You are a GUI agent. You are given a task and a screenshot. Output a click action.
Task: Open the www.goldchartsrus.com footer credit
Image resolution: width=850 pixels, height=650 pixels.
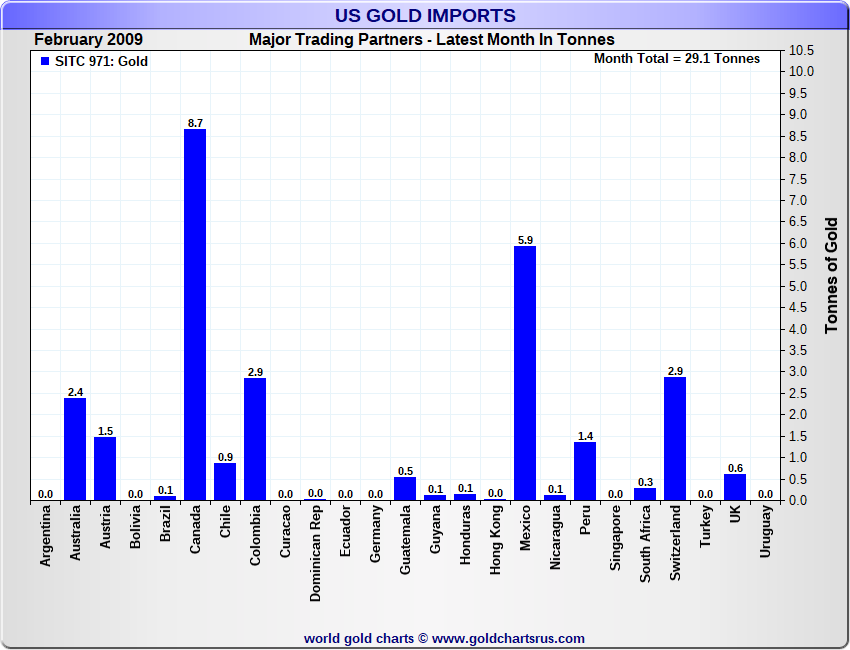(508, 639)
